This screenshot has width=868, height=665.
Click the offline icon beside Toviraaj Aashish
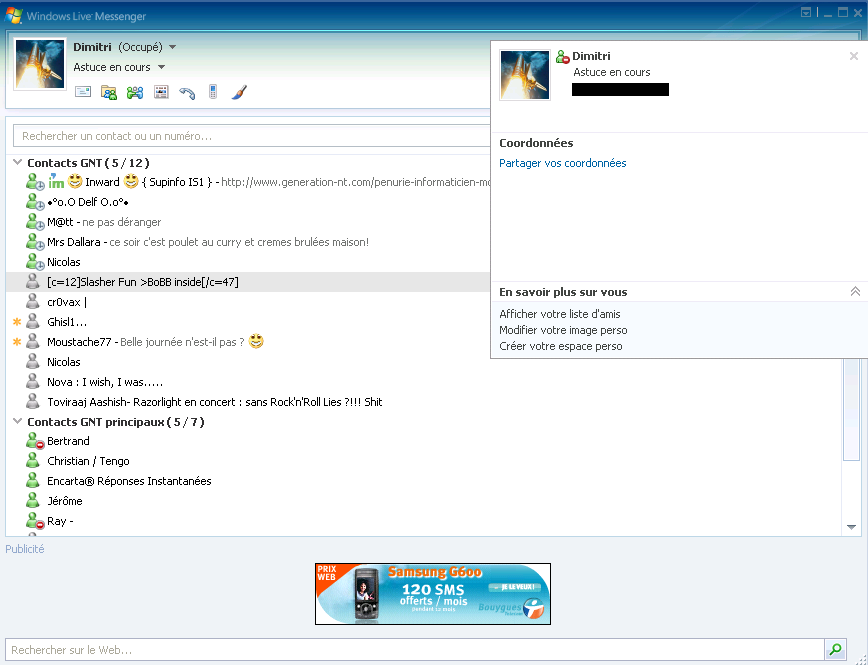(x=33, y=401)
